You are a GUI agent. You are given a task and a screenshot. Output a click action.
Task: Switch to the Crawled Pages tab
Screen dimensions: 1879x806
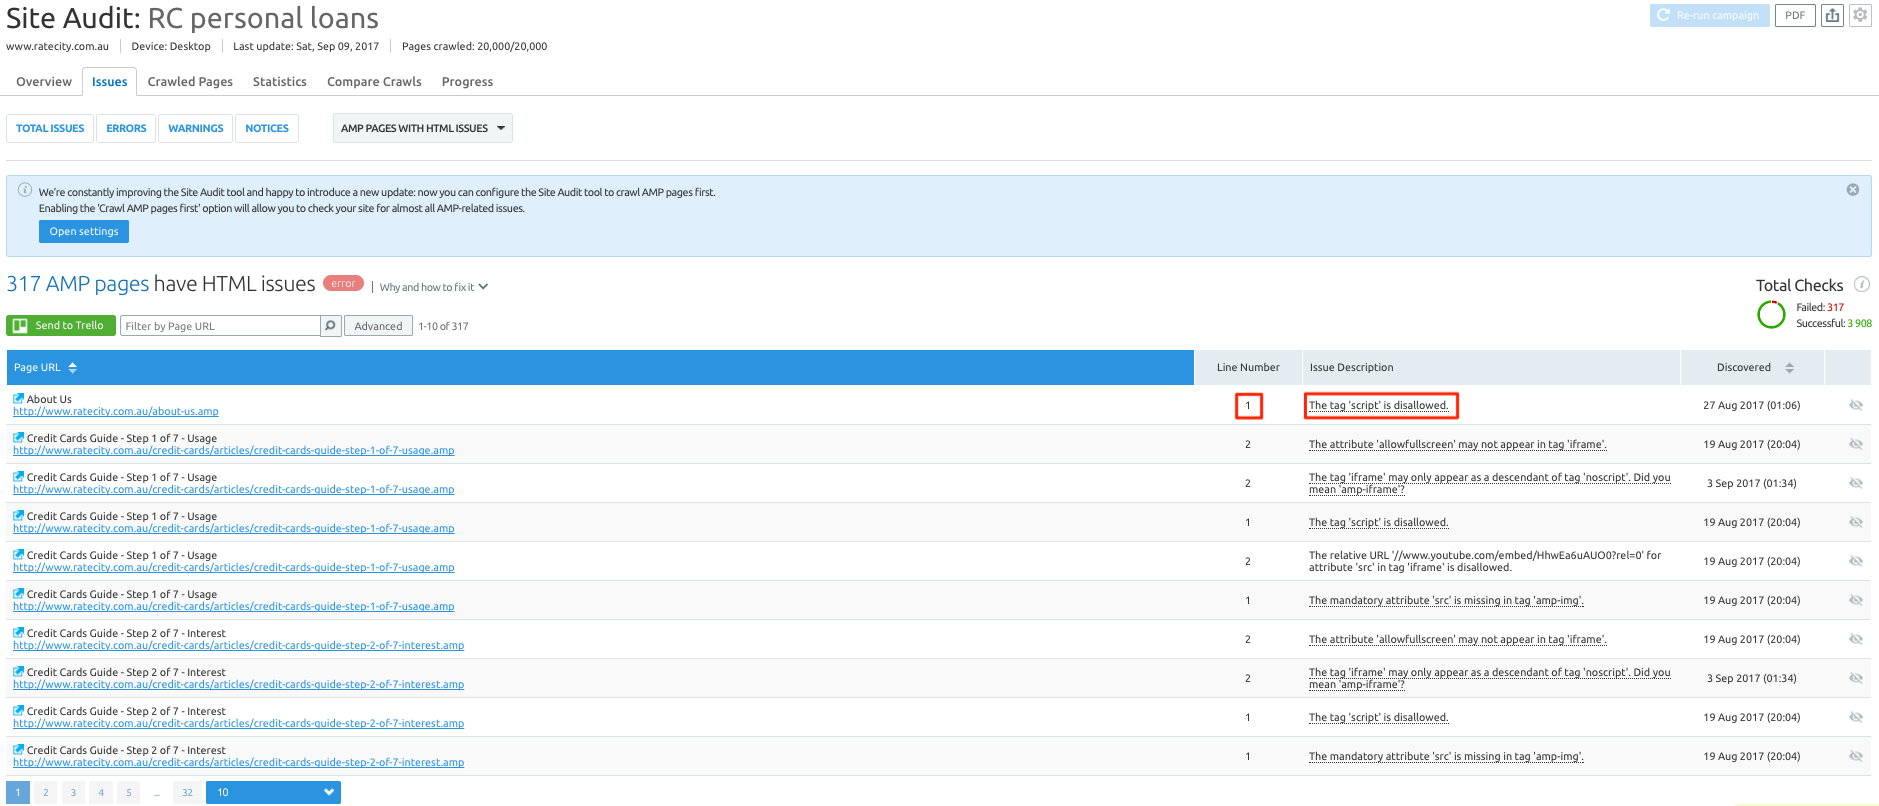click(190, 82)
